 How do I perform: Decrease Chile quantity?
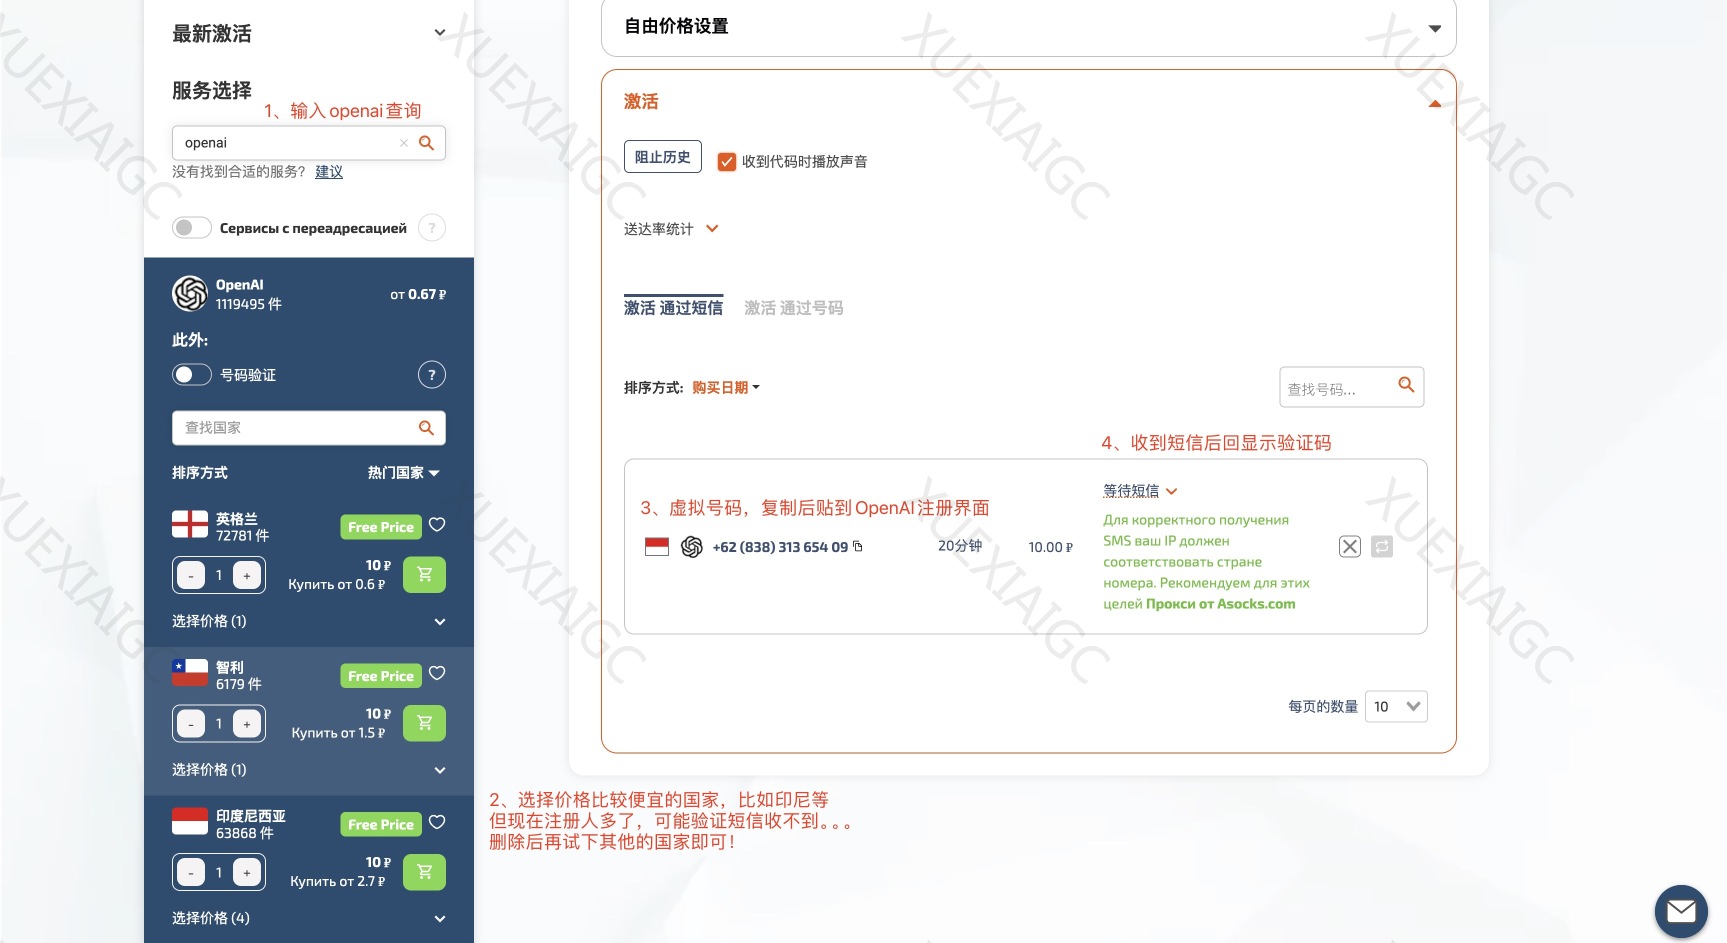click(191, 724)
